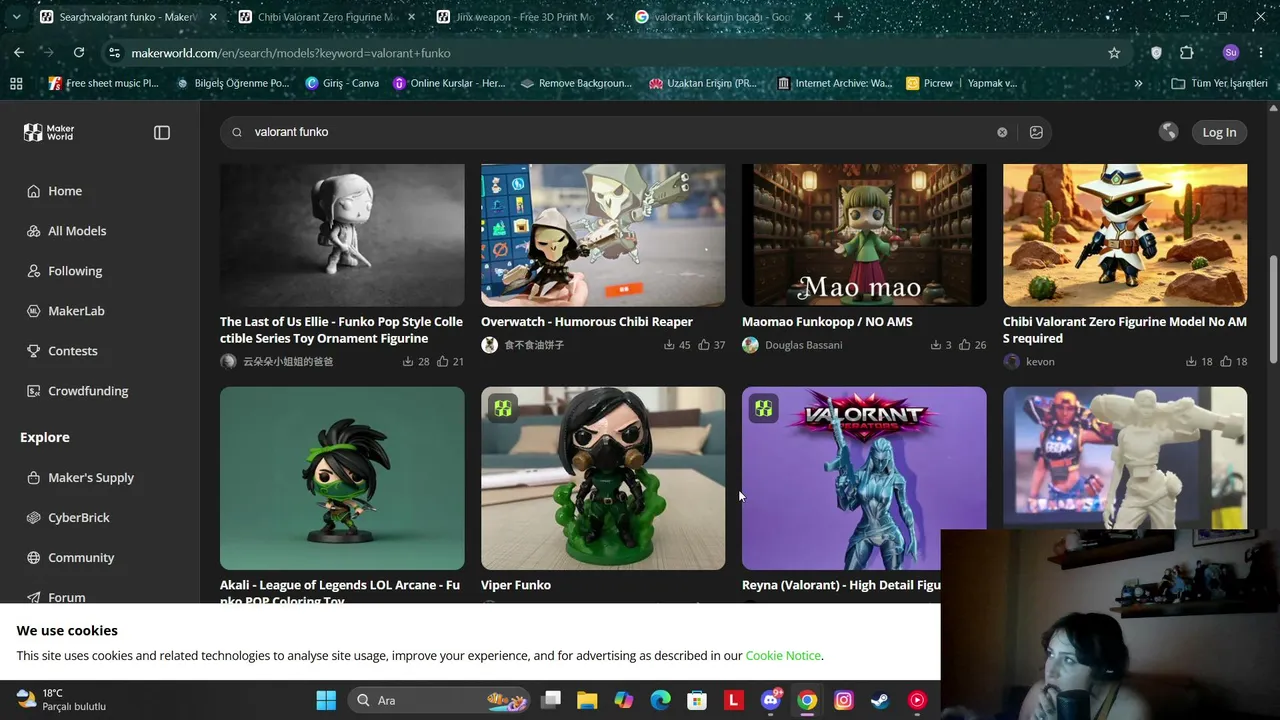Open Steam from the taskbar
Viewport: 1280px width, 720px height.
coord(880,700)
